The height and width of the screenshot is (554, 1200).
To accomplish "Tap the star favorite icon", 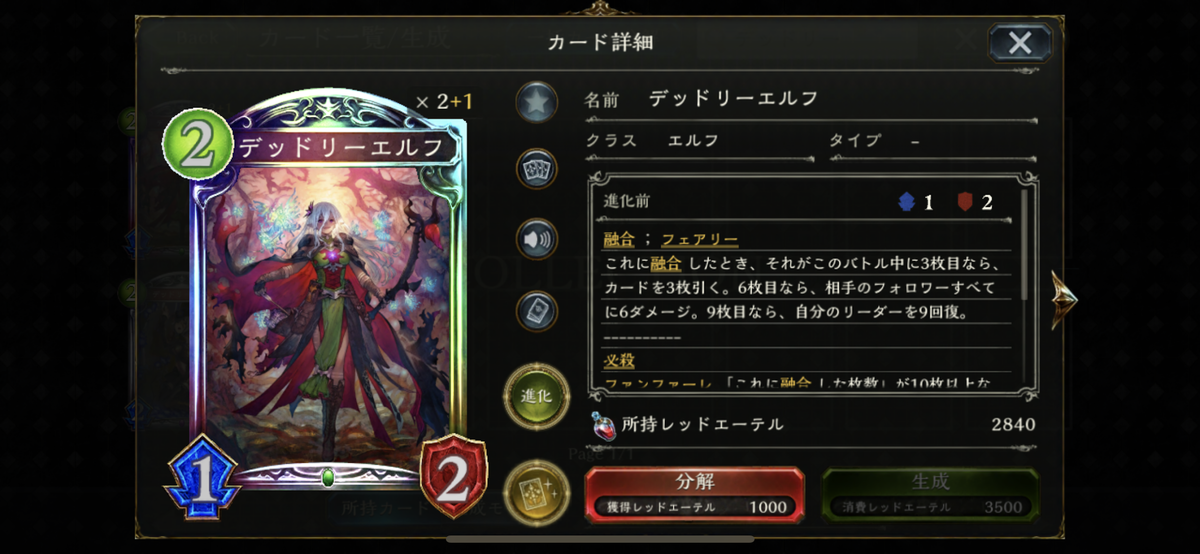I will (537, 102).
